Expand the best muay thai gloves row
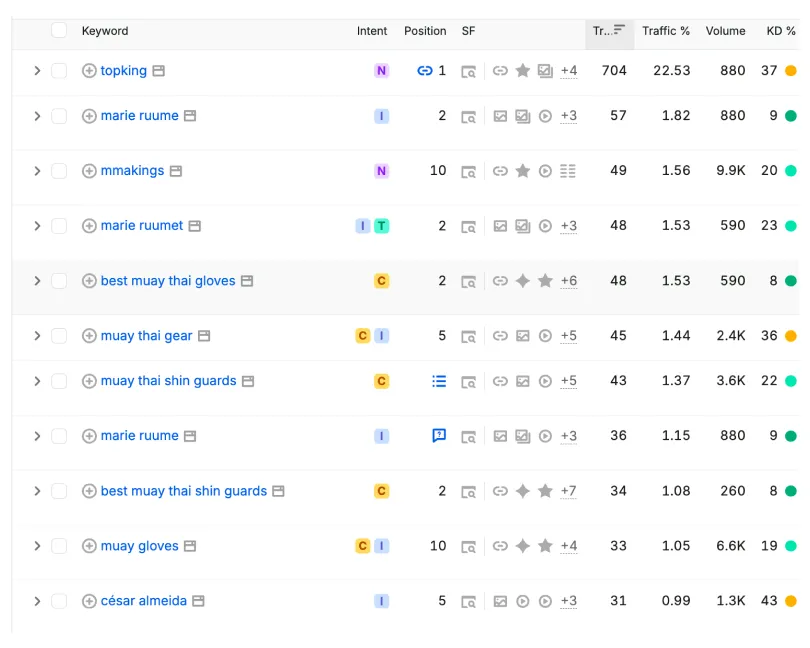The width and height of the screenshot is (810, 648). click(37, 281)
